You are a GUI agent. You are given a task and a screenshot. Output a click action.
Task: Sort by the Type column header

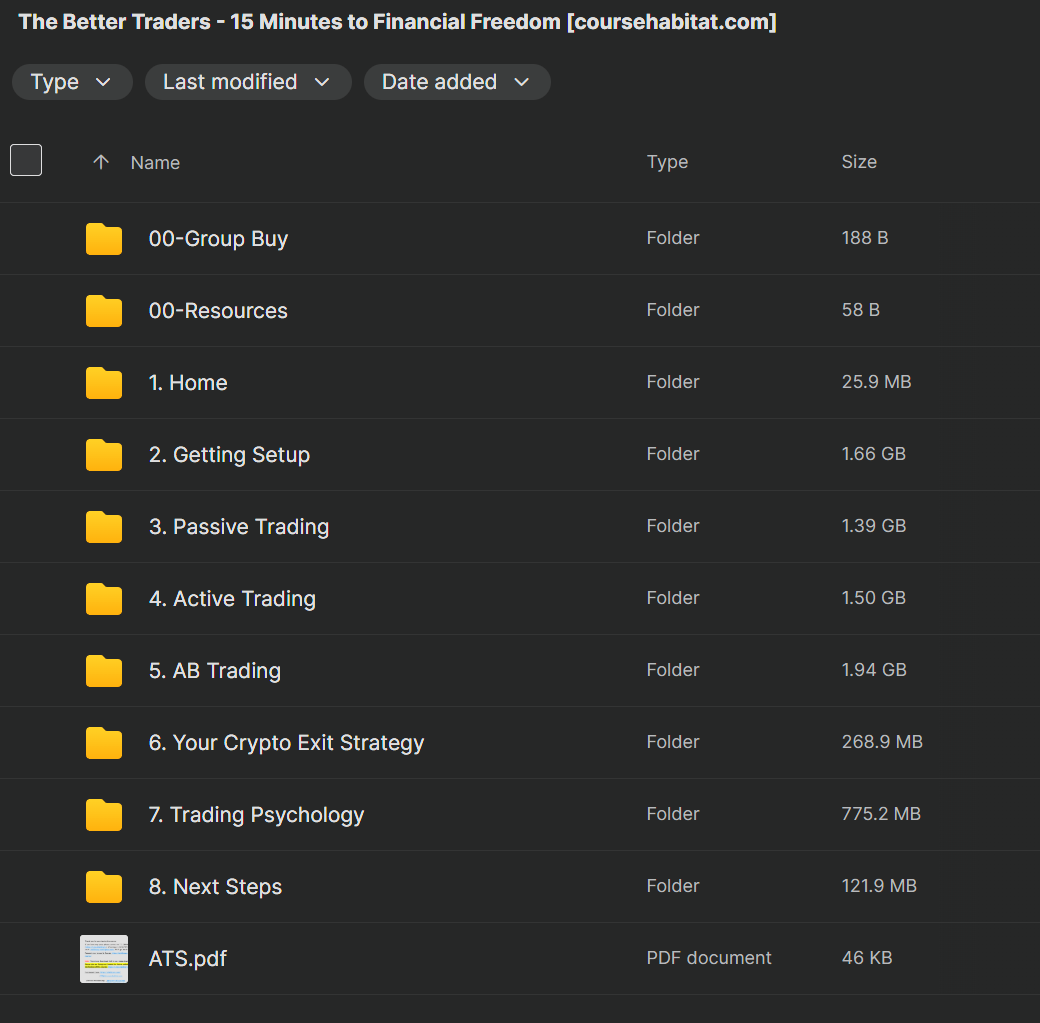[667, 162]
